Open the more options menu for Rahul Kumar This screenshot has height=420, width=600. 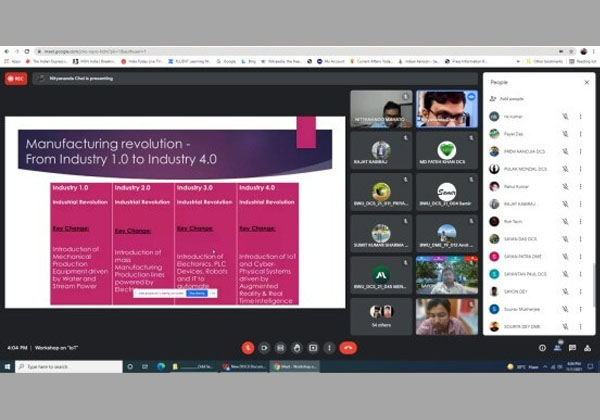pyautogui.click(x=580, y=186)
